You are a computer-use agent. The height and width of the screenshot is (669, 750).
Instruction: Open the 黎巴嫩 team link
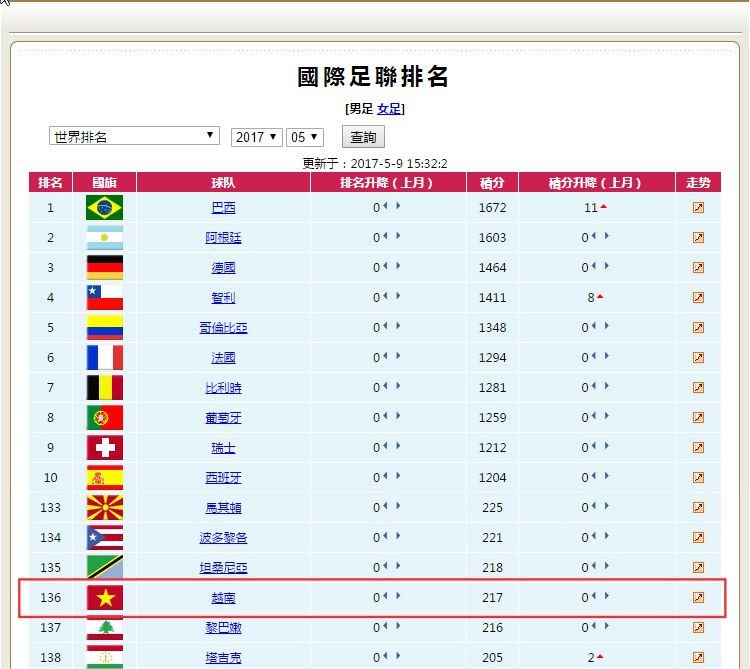[x=223, y=627]
